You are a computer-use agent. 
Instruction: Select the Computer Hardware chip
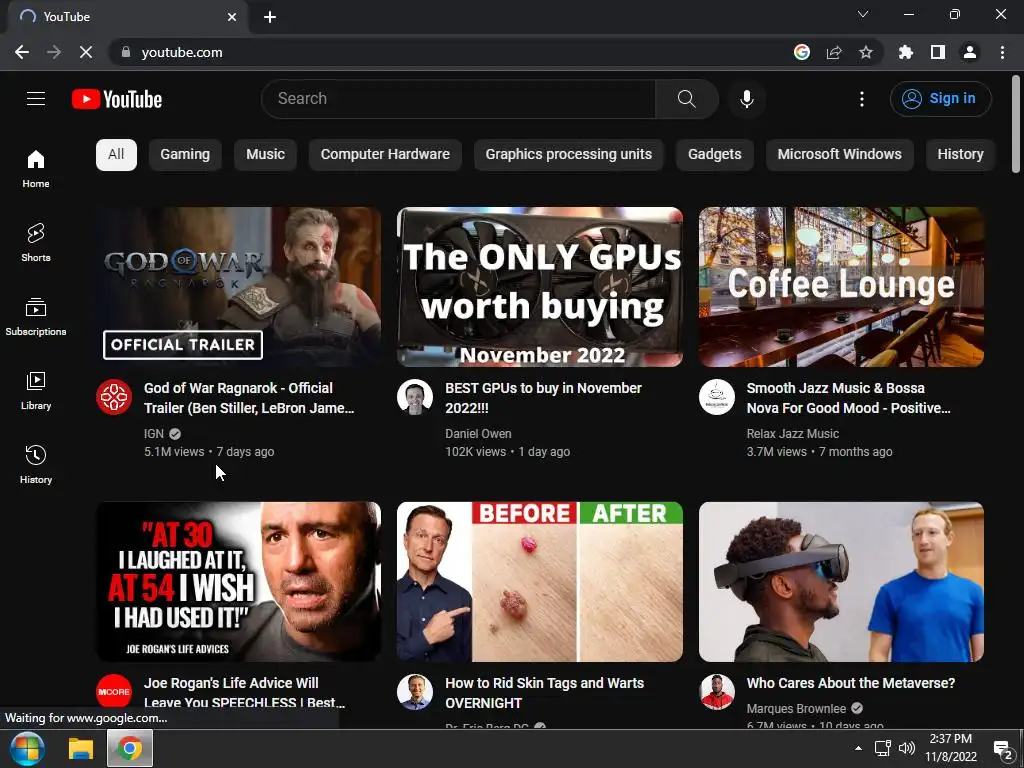385,155
